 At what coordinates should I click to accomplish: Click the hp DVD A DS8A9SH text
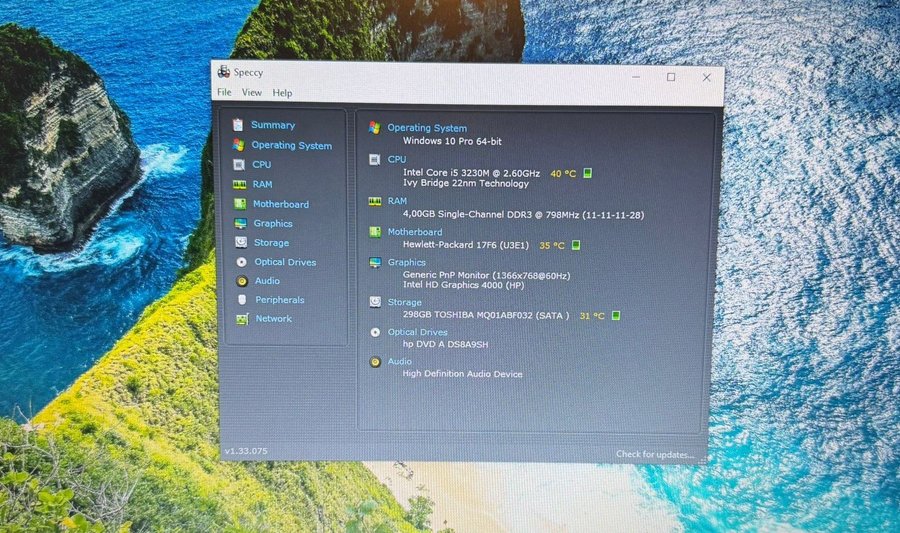(445, 344)
